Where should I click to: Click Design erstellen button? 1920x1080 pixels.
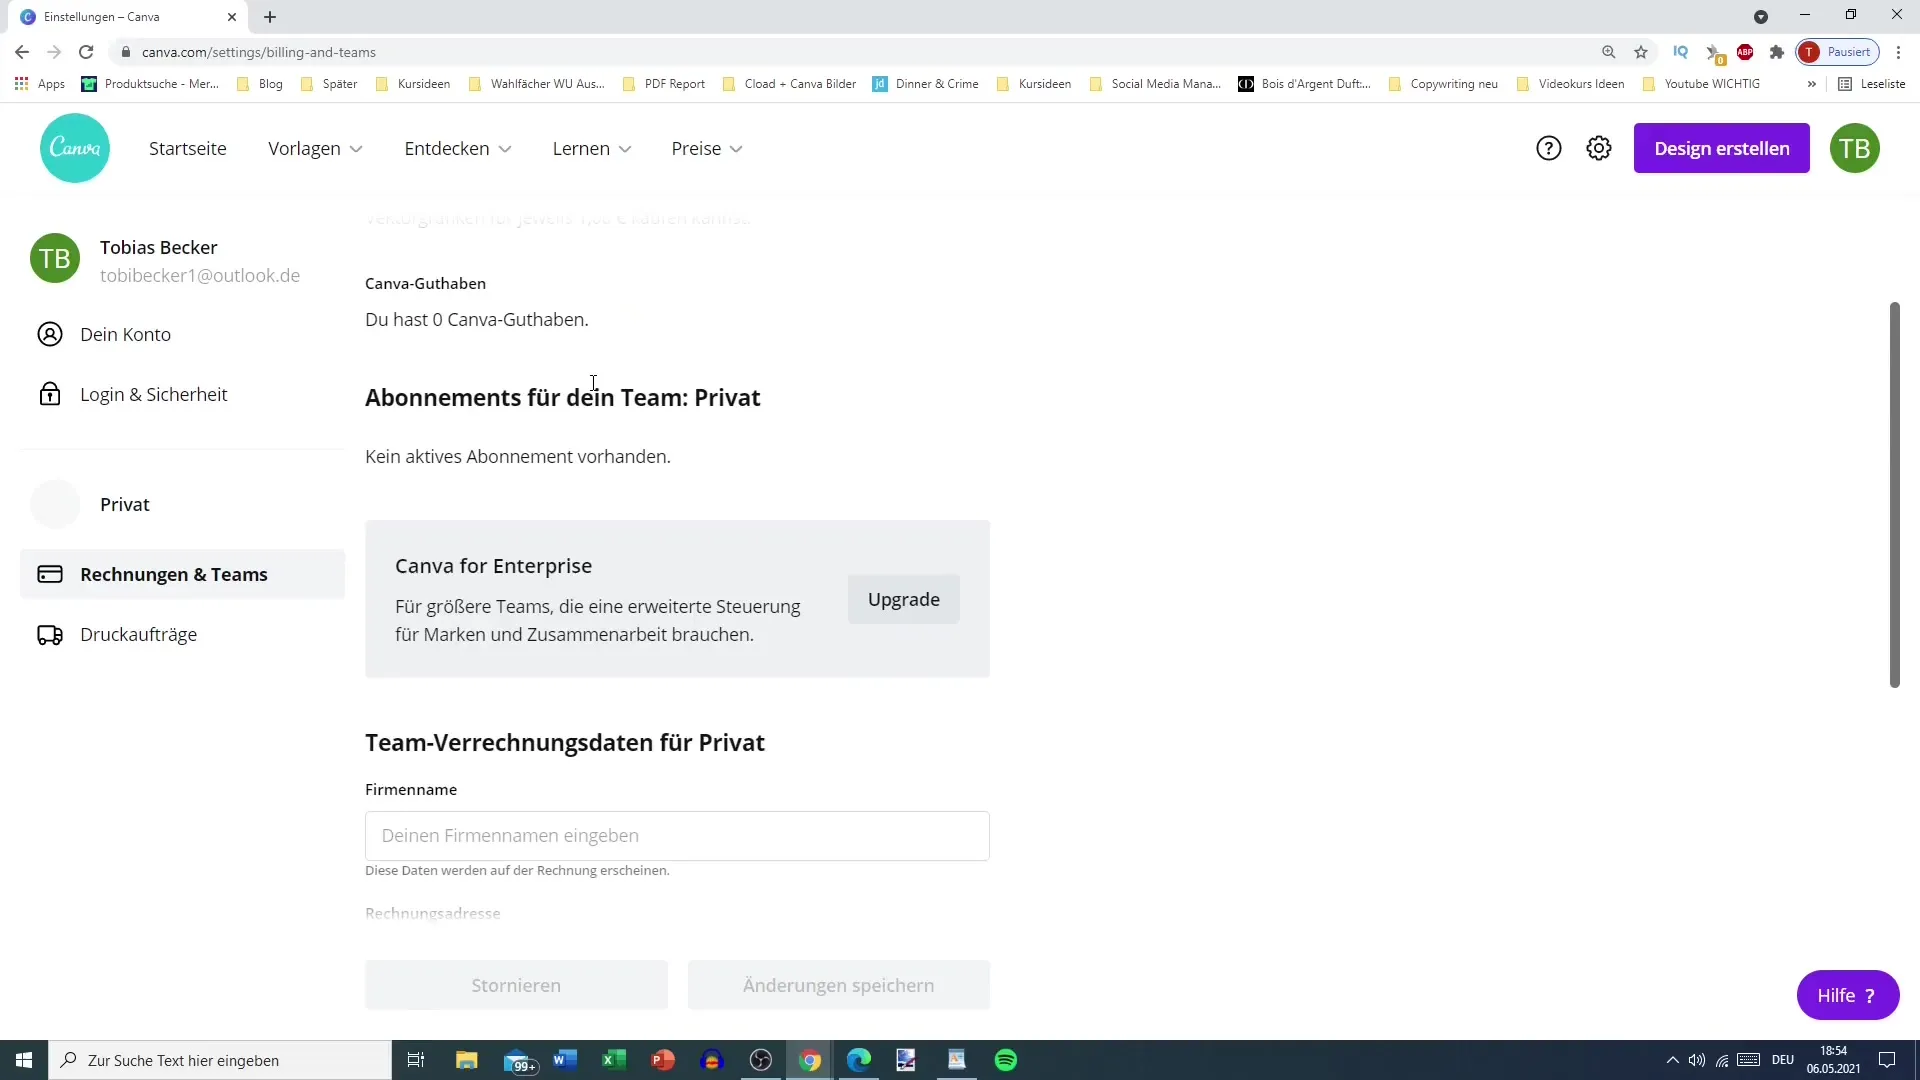1722,148
